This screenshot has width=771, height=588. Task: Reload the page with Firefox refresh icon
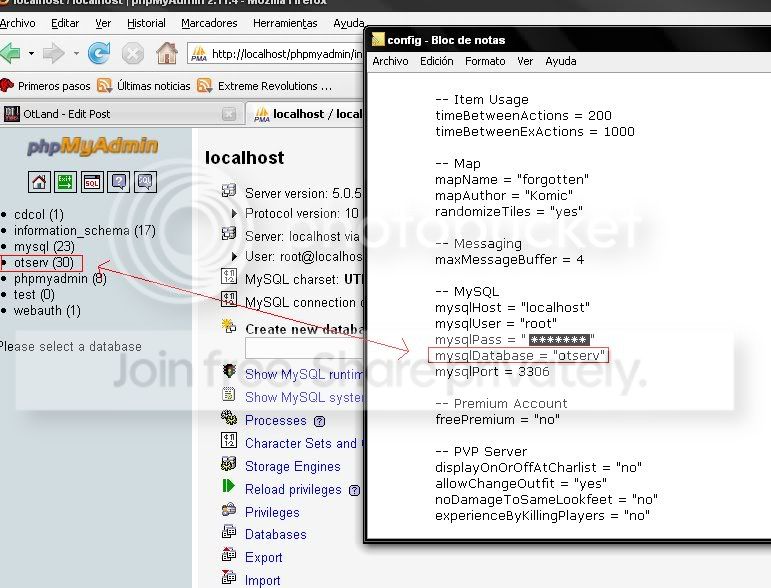[x=99, y=53]
